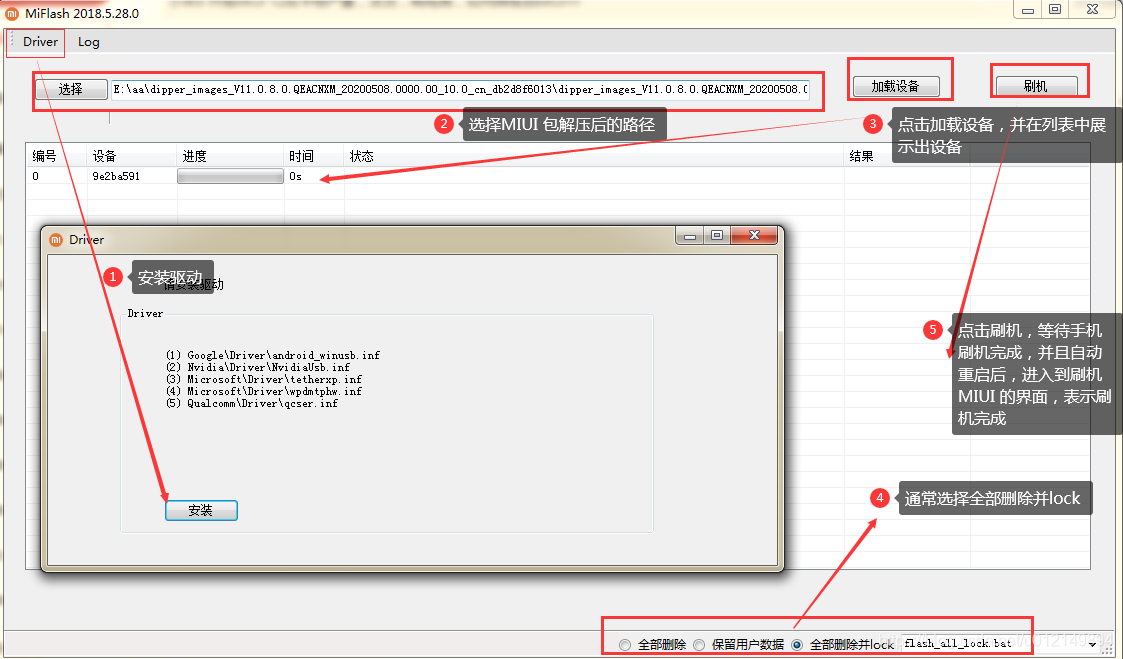Image resolution: width=1123 pixels, height=659 pixels.
Task: Open the Log menu
Action: point(89,42)
